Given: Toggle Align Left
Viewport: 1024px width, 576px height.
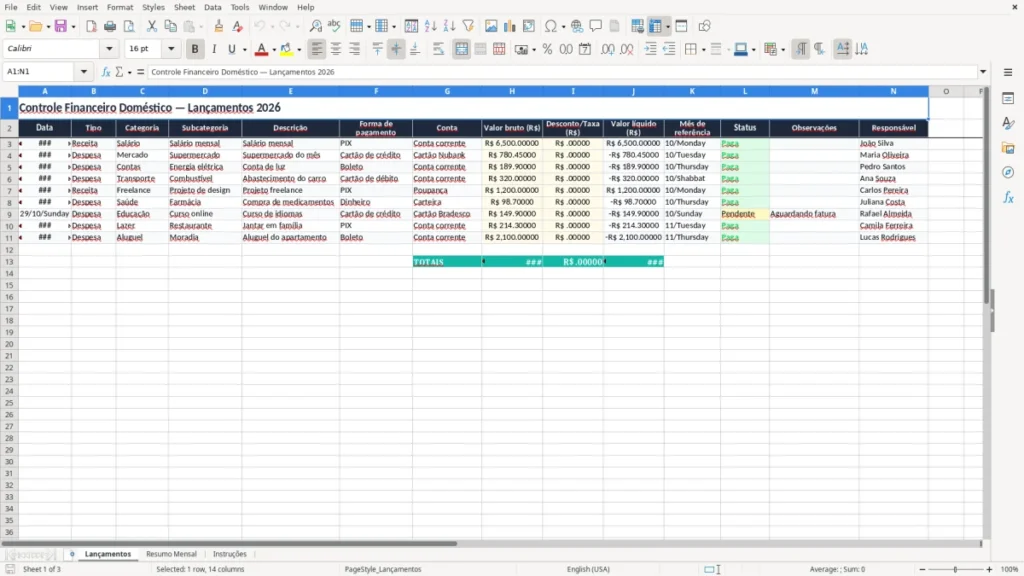Looking at the screenshot, I should 317,49.
